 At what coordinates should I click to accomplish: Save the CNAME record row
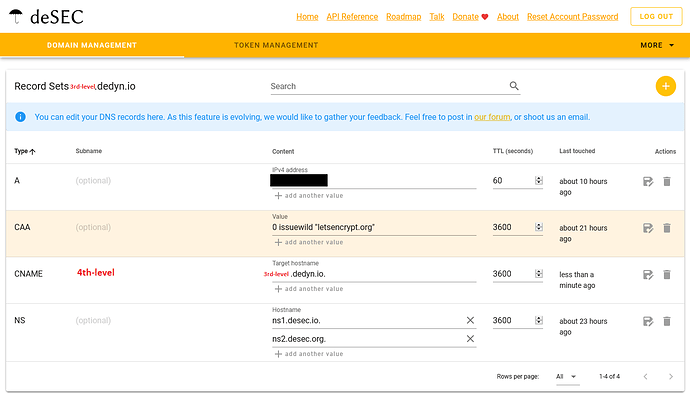[648, 275]
